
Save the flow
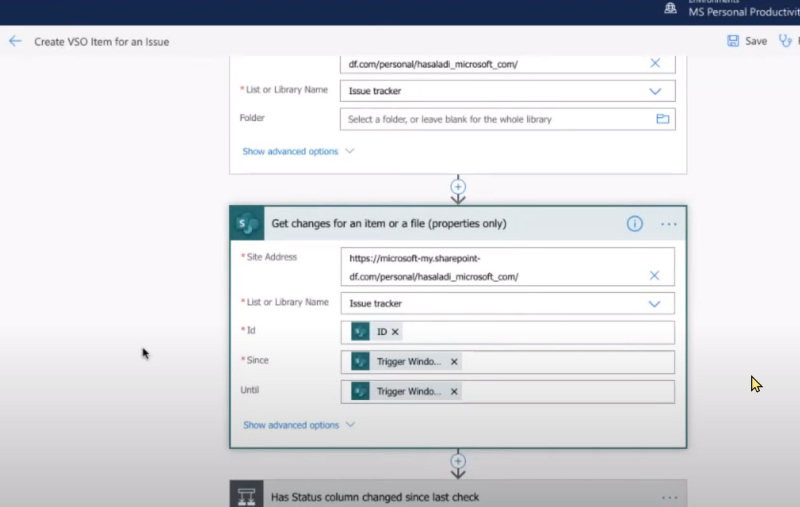pos(747,41)
